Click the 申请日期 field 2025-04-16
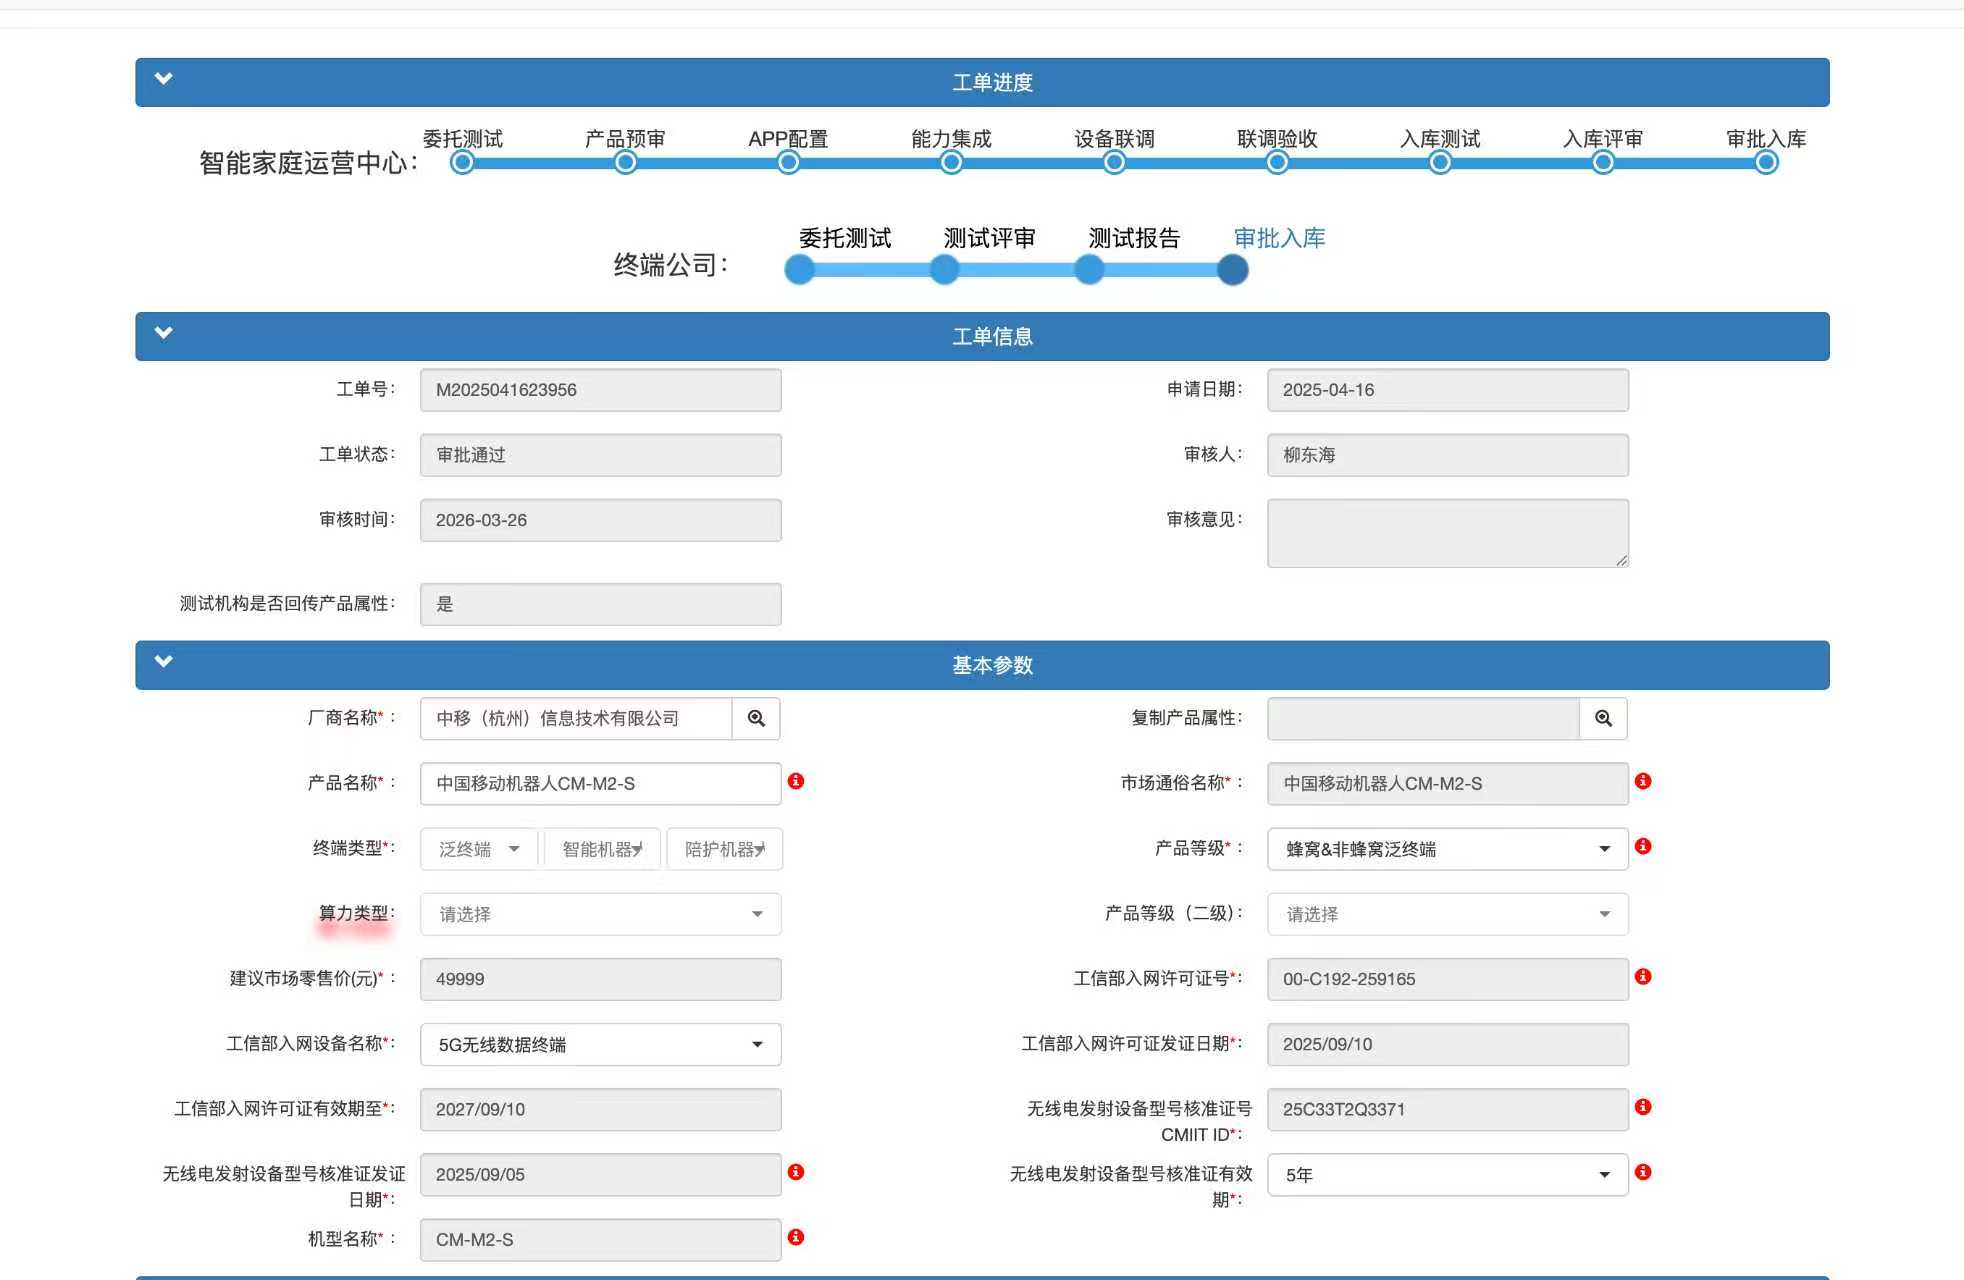This screenshot has height=1280, width=1964. 1448,390
